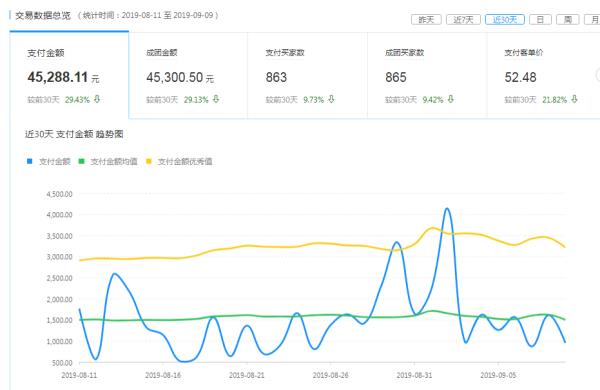600x390 pixels.
Task: Open the 支付金额 metric tab
Action: (x=69, y=75)
